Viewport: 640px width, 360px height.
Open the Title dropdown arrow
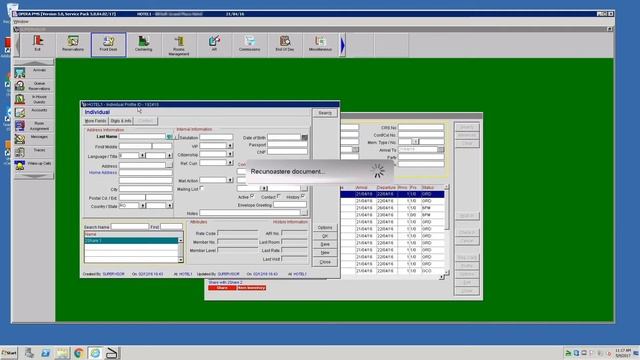point(169,156)
